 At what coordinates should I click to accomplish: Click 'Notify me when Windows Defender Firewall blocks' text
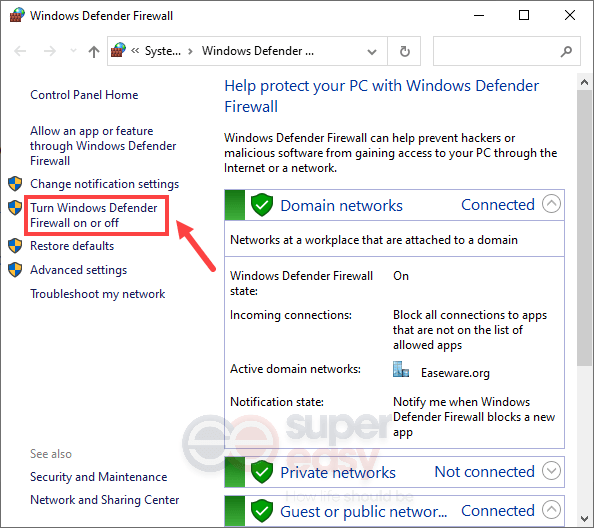pos(474,417)
